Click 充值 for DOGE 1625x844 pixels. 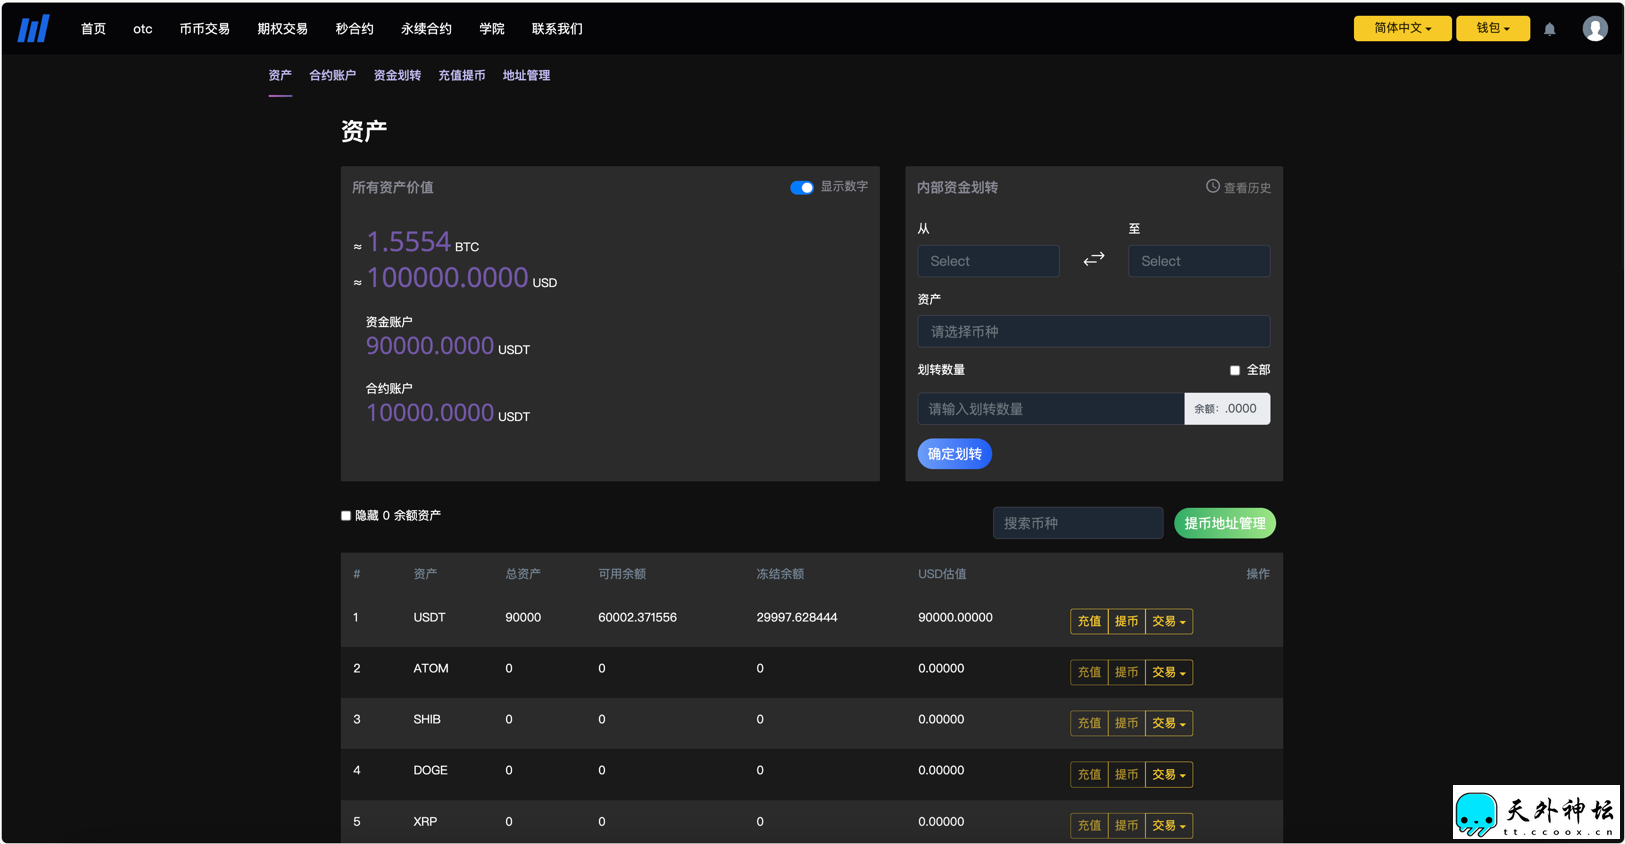pos(1089,774)
